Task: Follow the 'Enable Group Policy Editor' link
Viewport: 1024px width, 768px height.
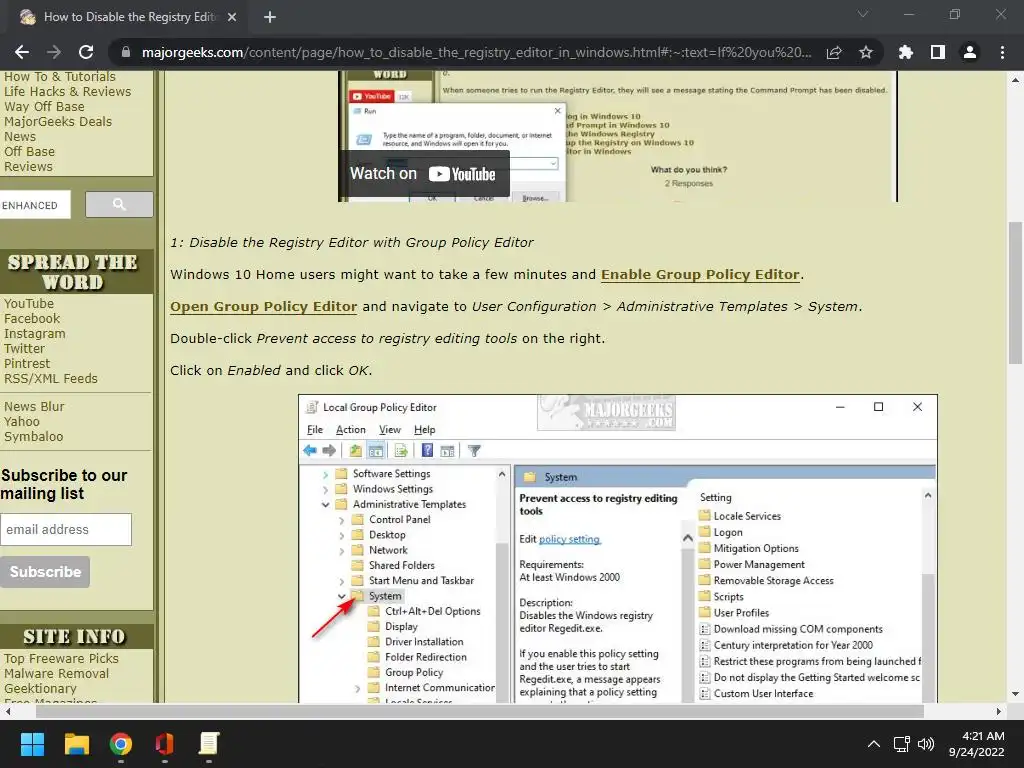Action: (x=700, y=274)
